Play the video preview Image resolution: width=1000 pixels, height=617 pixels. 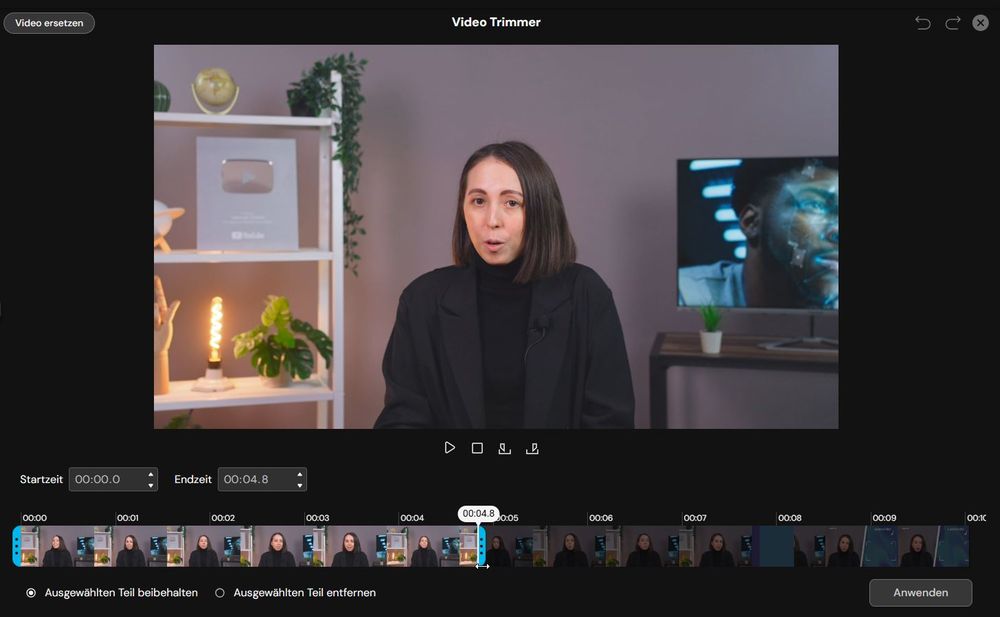449,447
